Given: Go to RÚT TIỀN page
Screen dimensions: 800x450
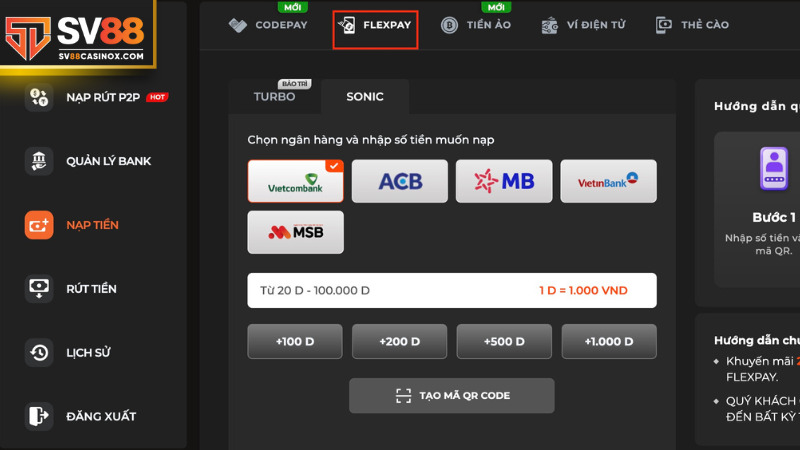Looking at the screenshot, I should click(71, 289).
